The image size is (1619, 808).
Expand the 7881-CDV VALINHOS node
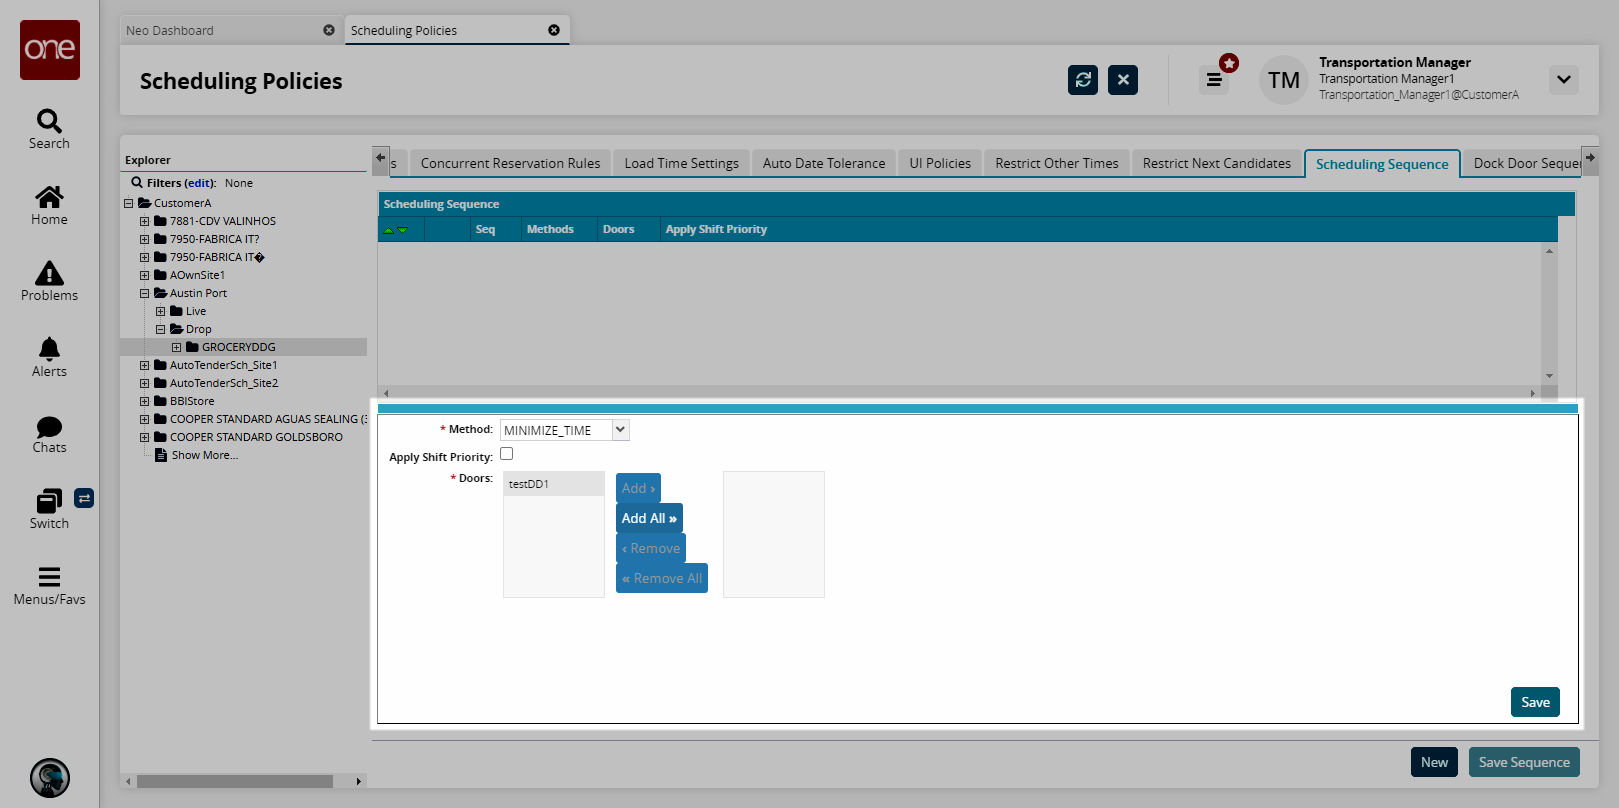pos(145,221)
